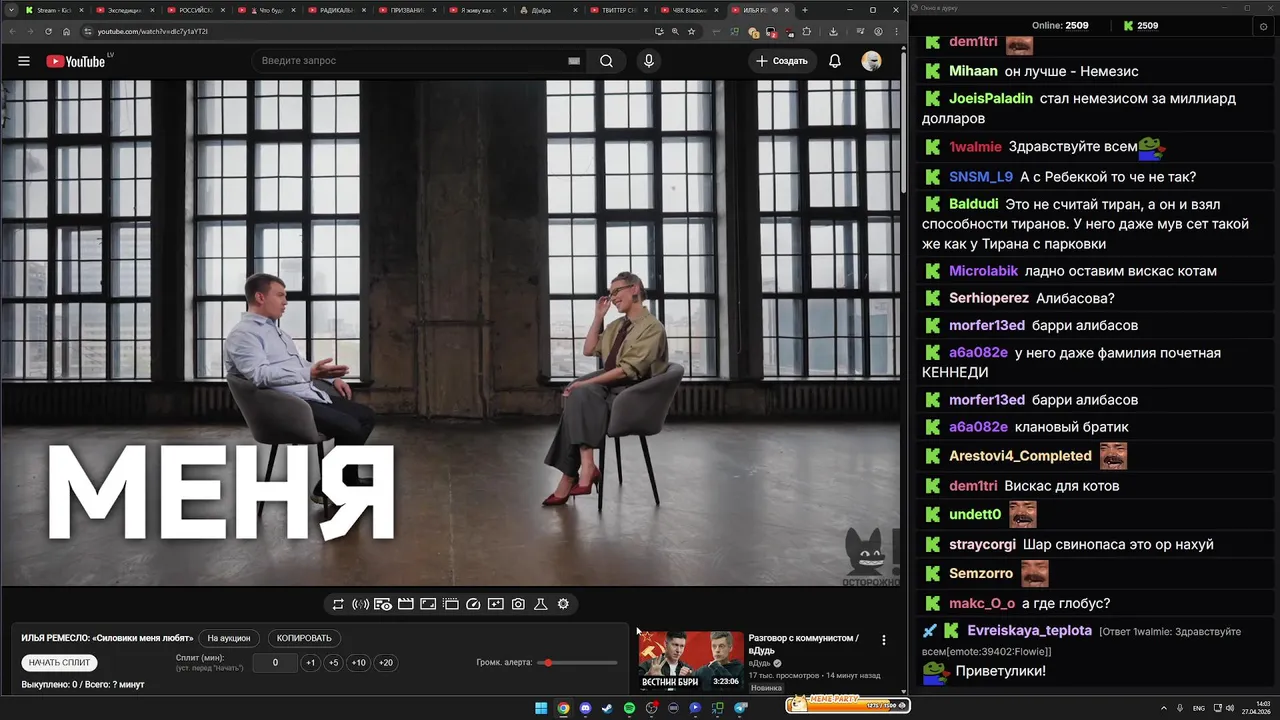
Task: Open the gear settings in player toolbar
Action: click(563, 604)
